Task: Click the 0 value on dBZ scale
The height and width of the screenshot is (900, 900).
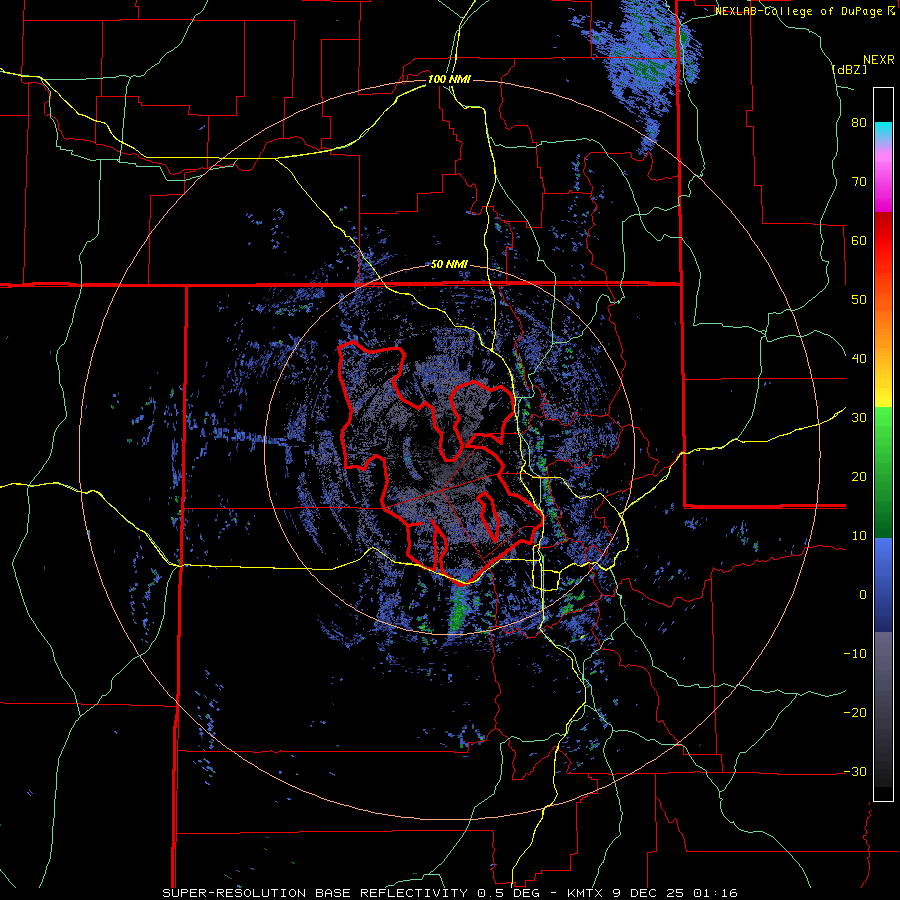Action: tap(863, 595)
